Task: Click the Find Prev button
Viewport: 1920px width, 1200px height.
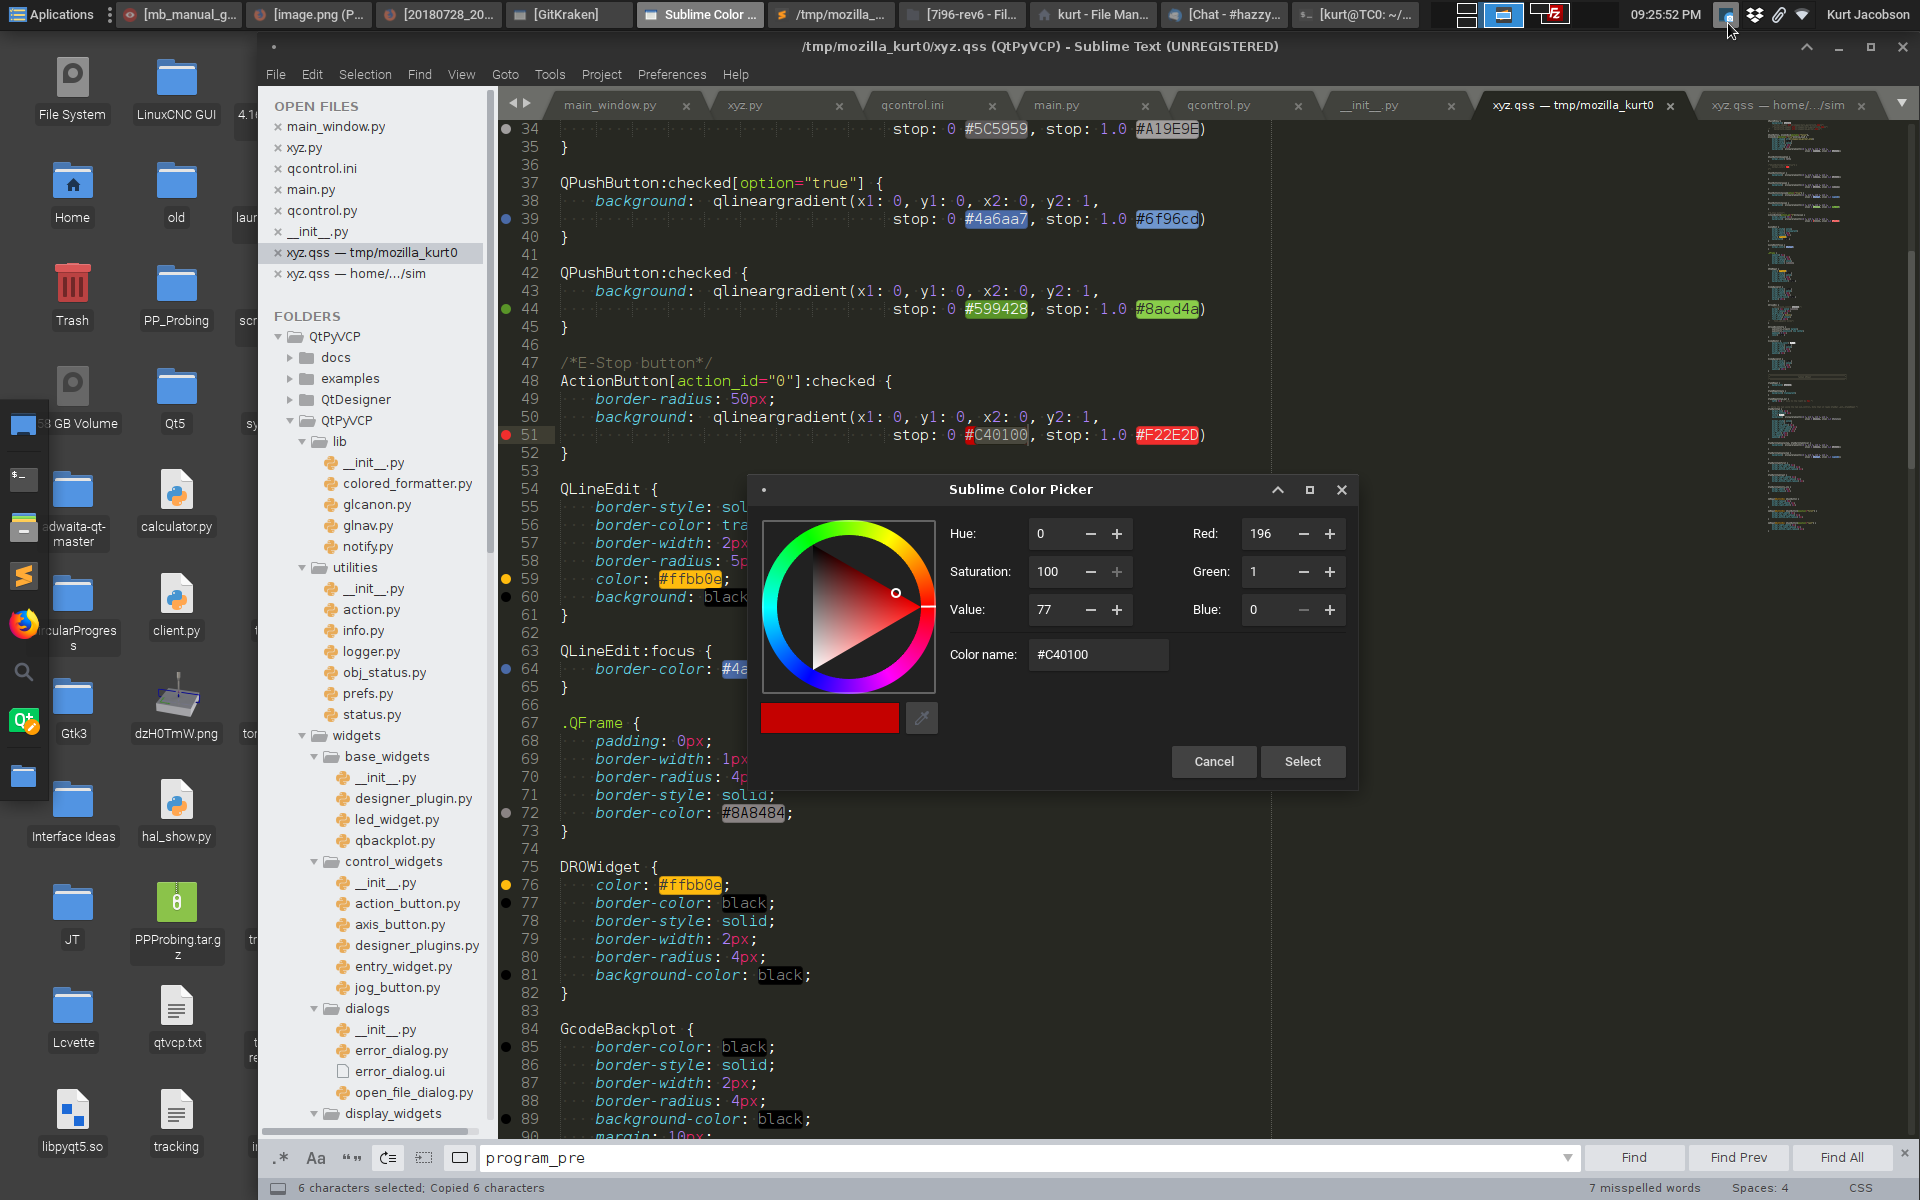Action: 1738,1158
